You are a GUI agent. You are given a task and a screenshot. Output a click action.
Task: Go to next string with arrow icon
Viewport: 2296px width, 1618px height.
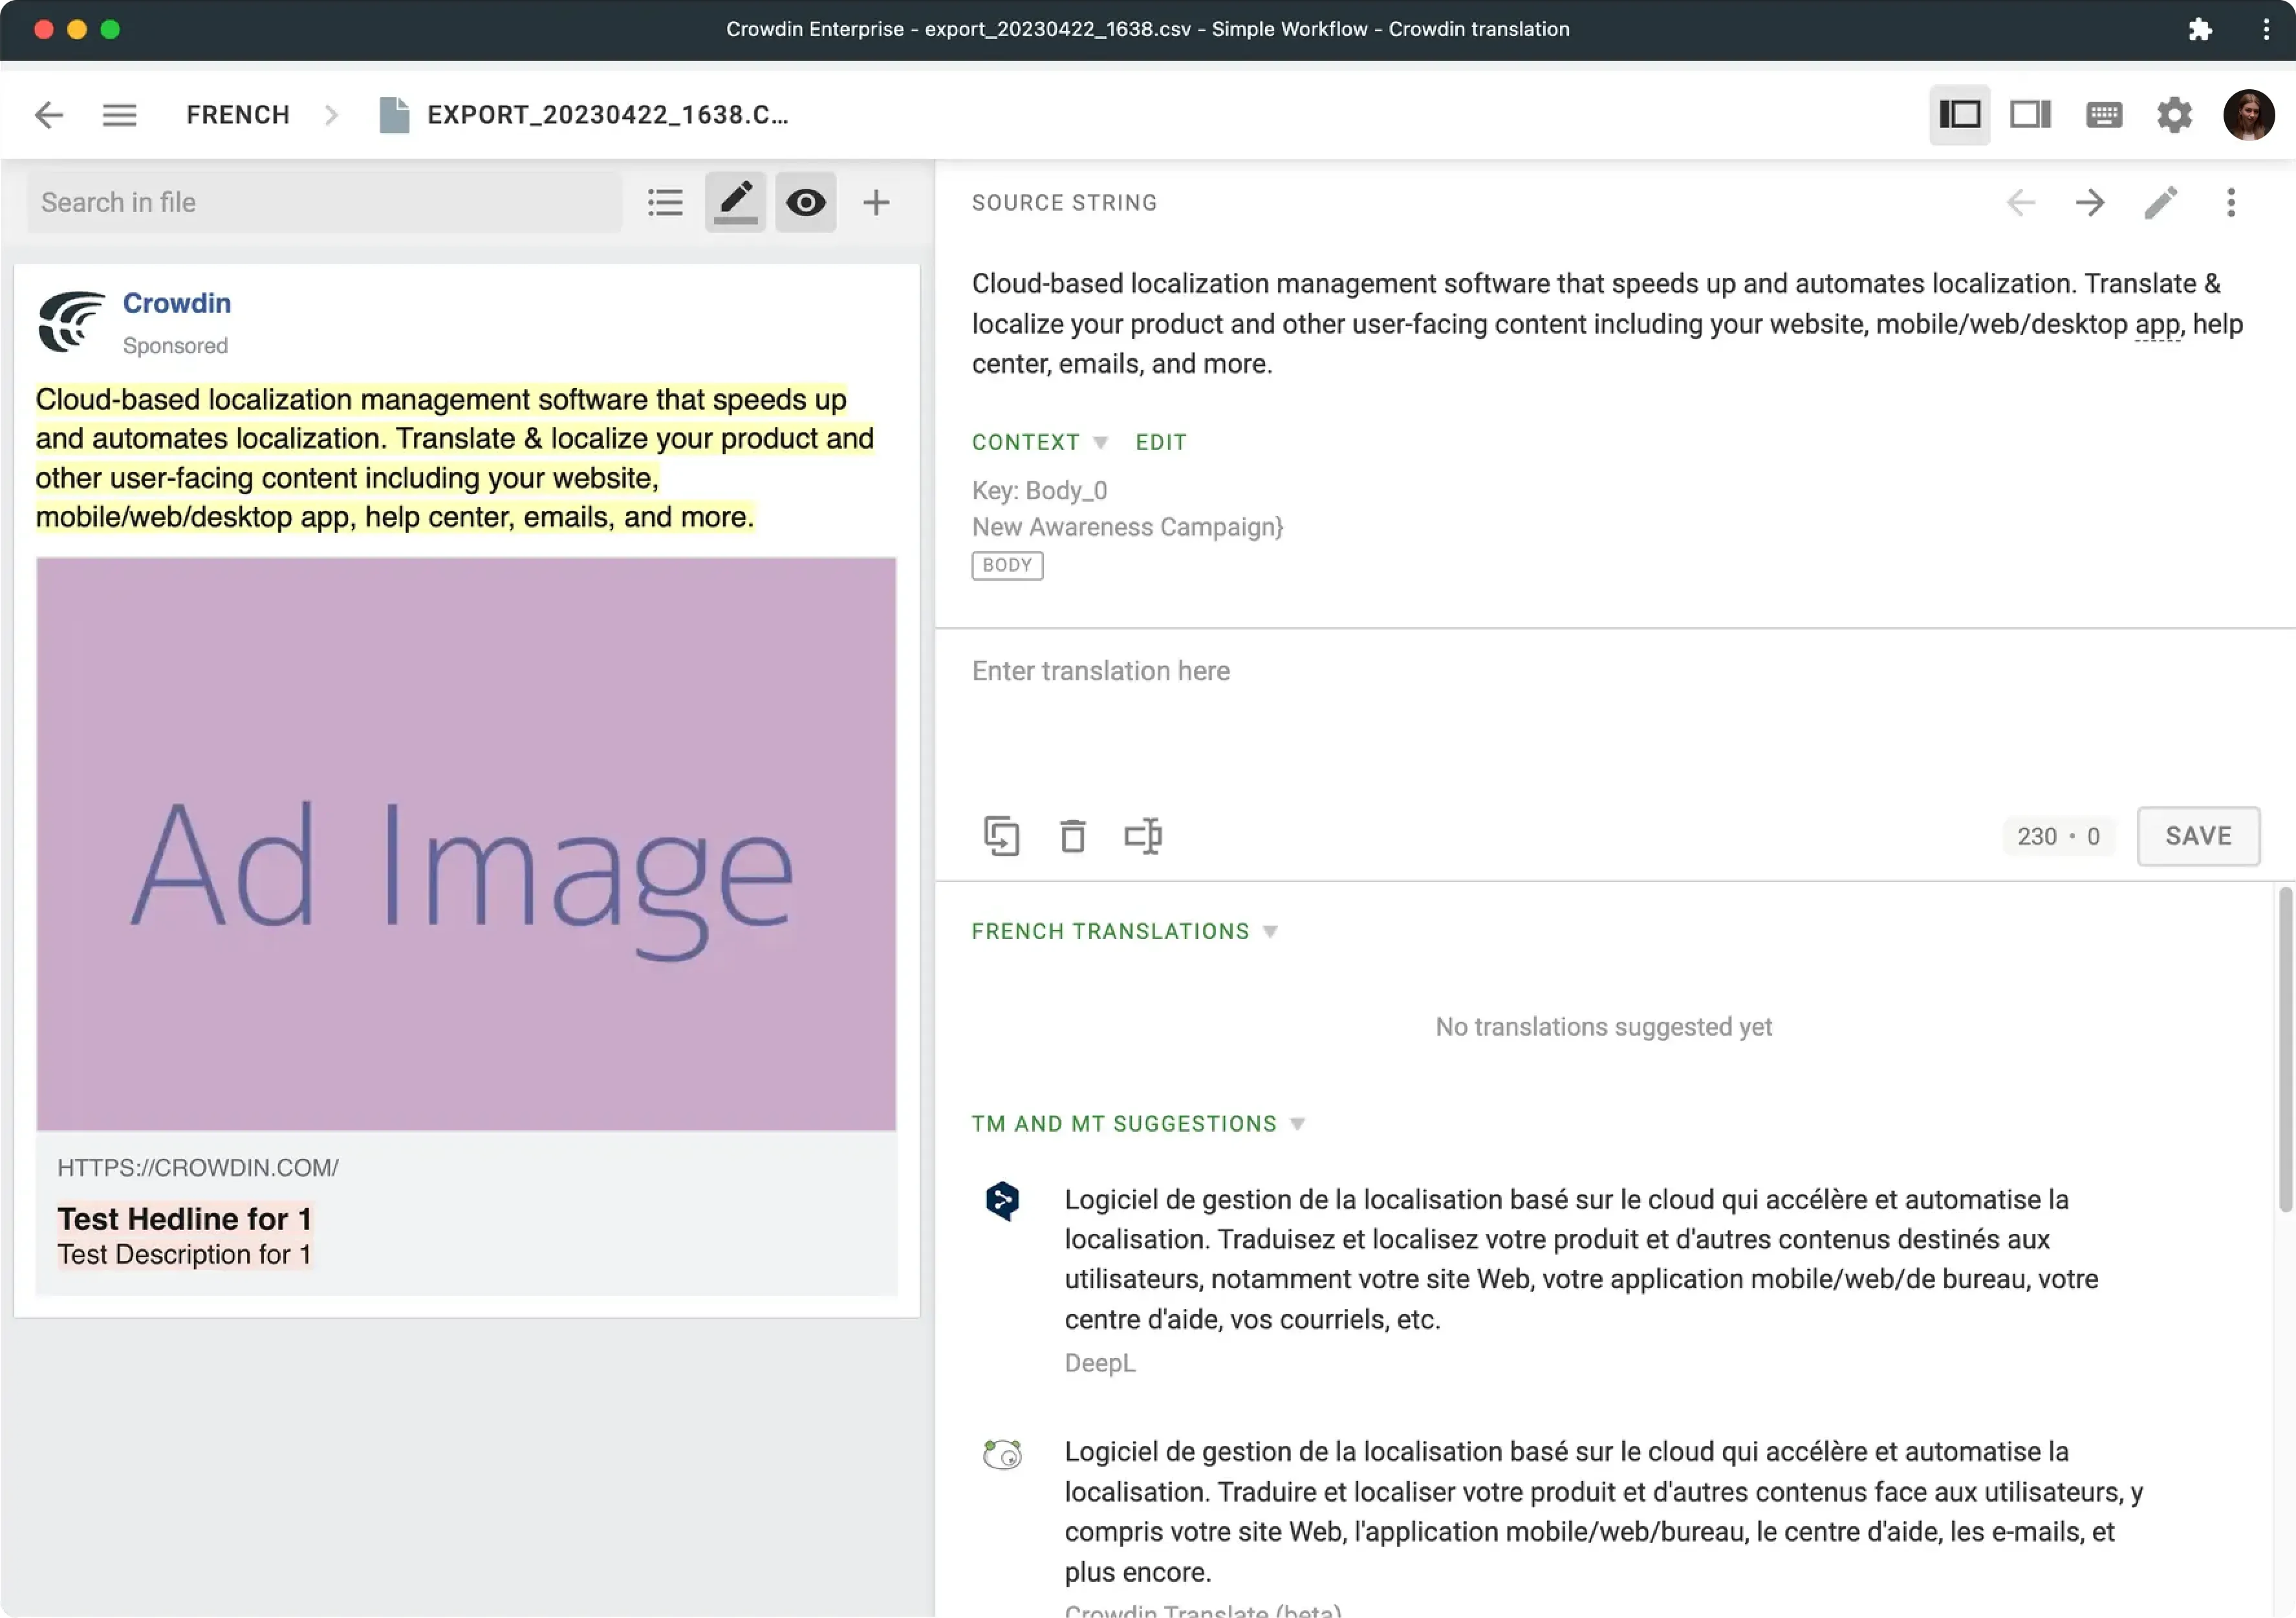[2090, 203]
